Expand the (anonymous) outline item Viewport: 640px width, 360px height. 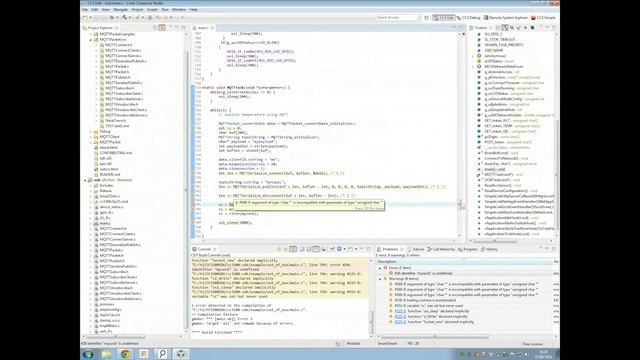(x=473, y=56)
